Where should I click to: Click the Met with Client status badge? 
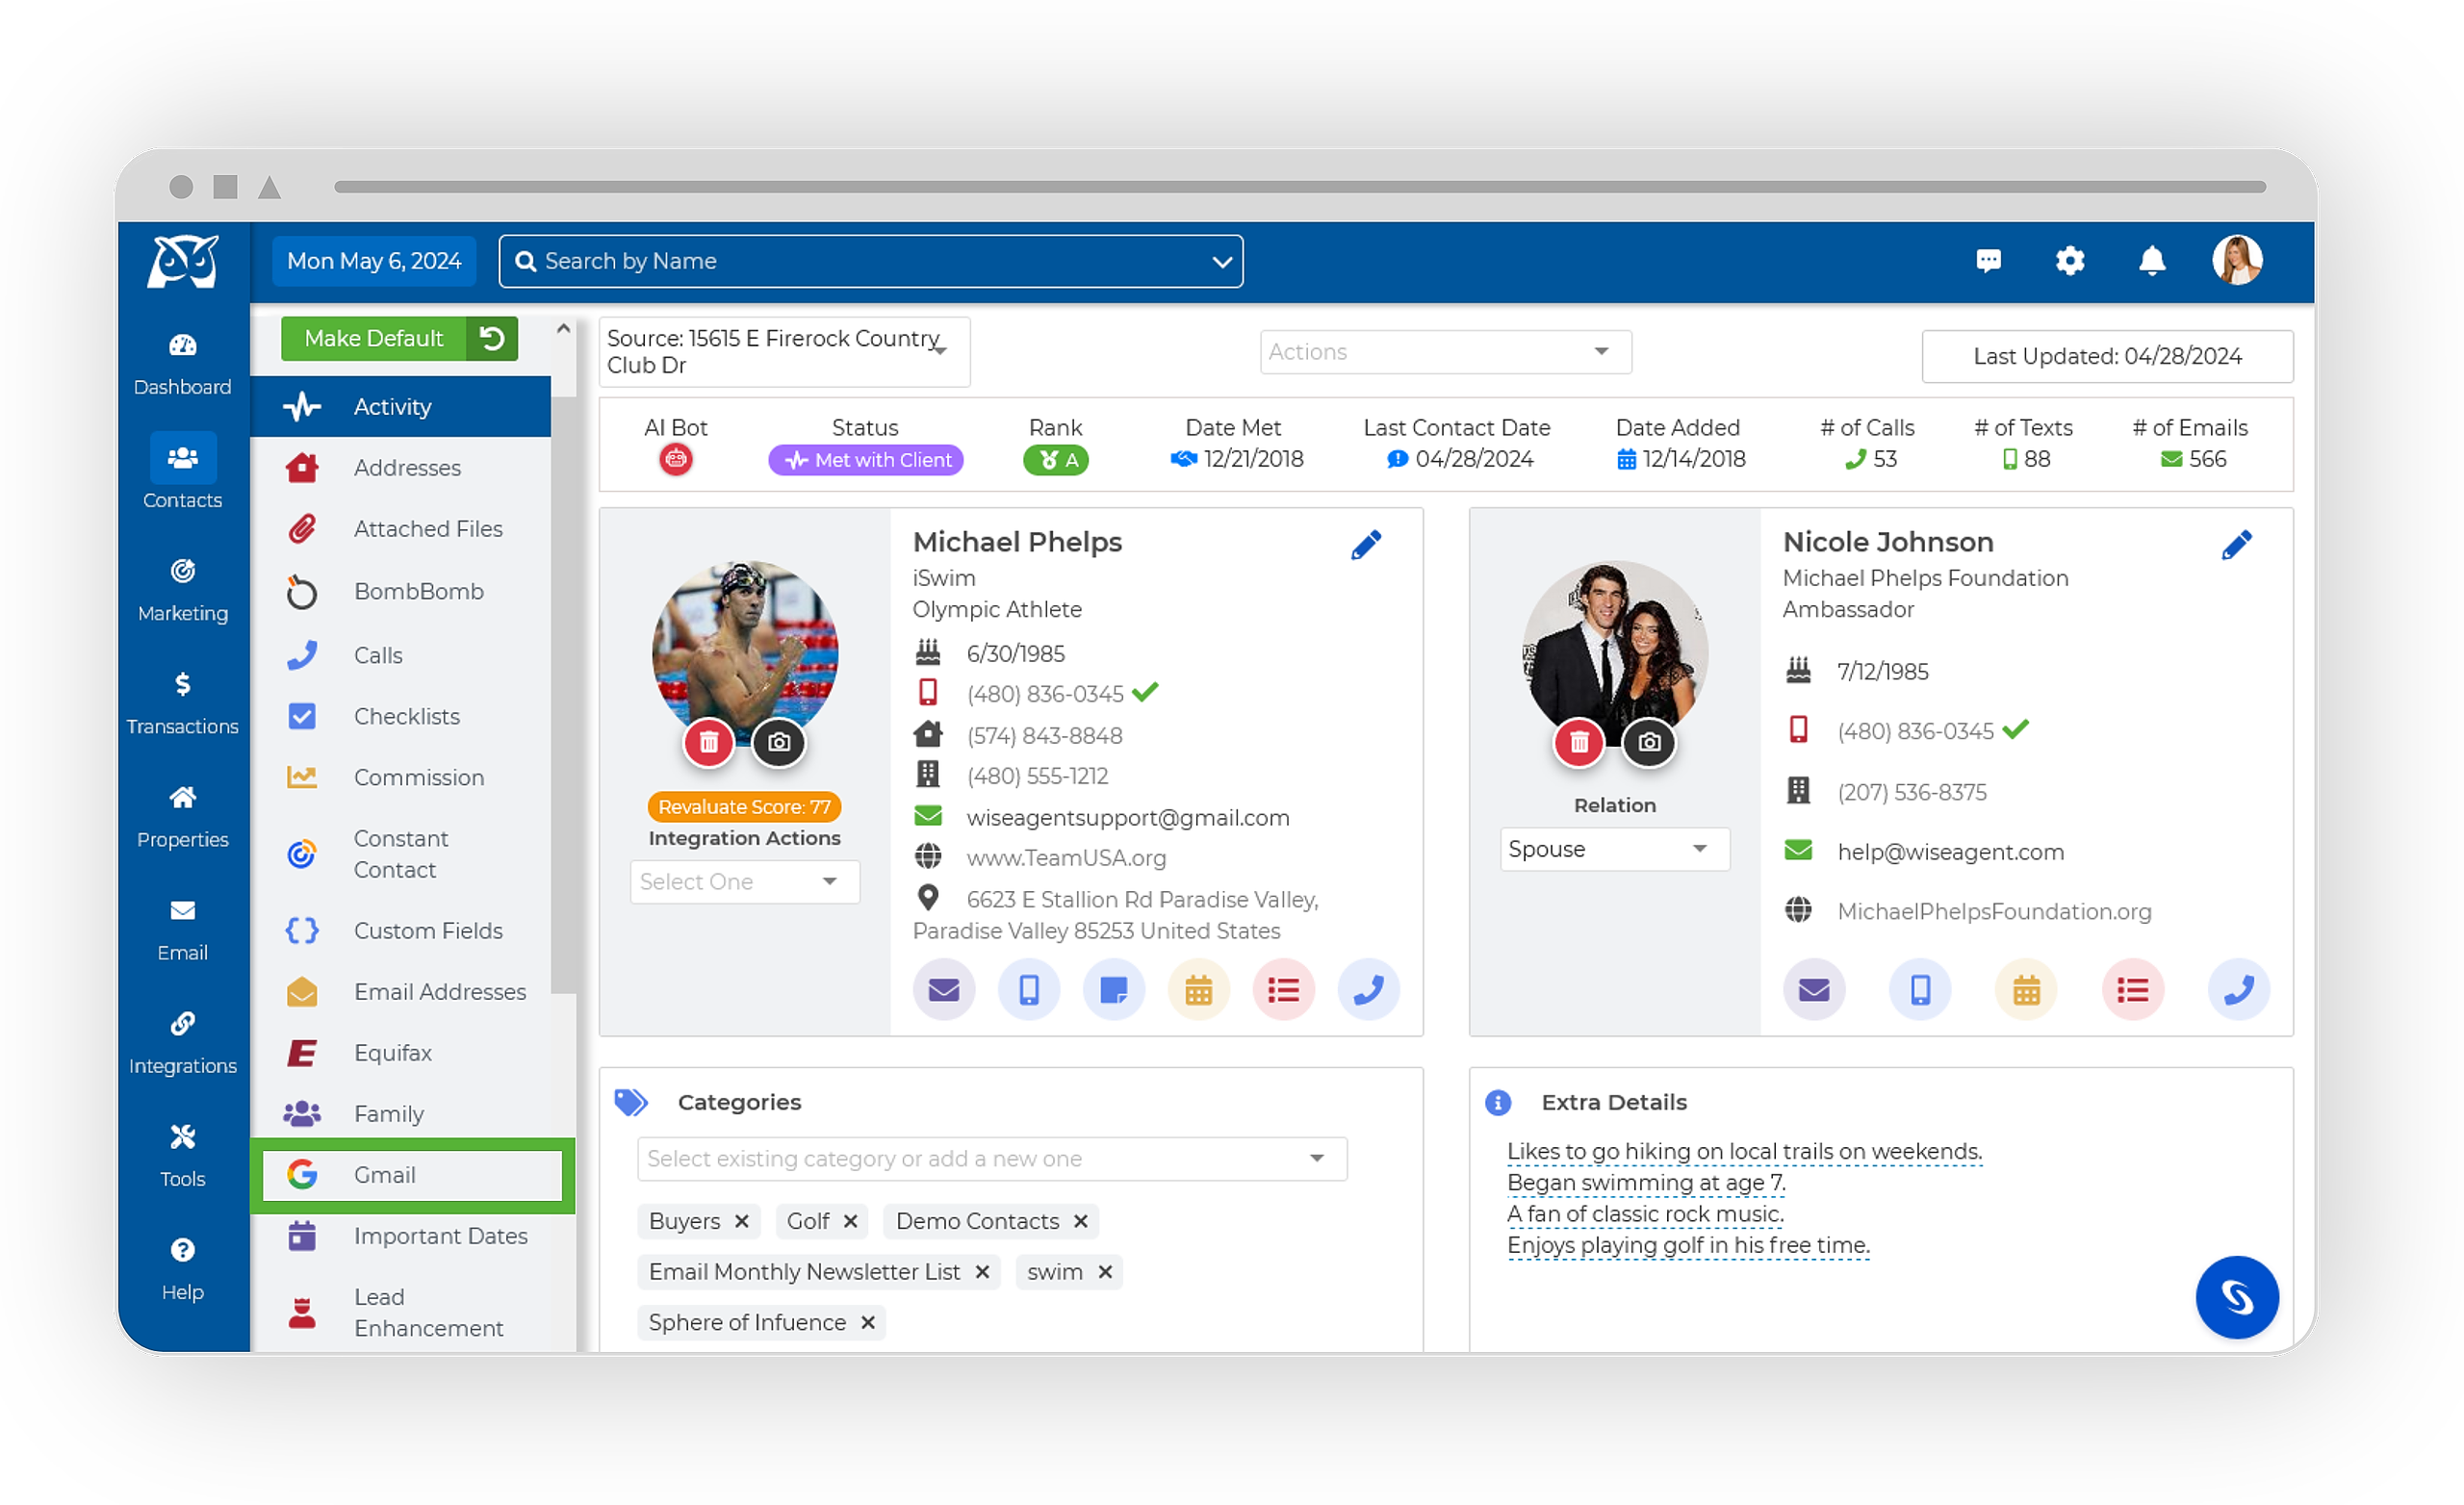pos(866,460)
